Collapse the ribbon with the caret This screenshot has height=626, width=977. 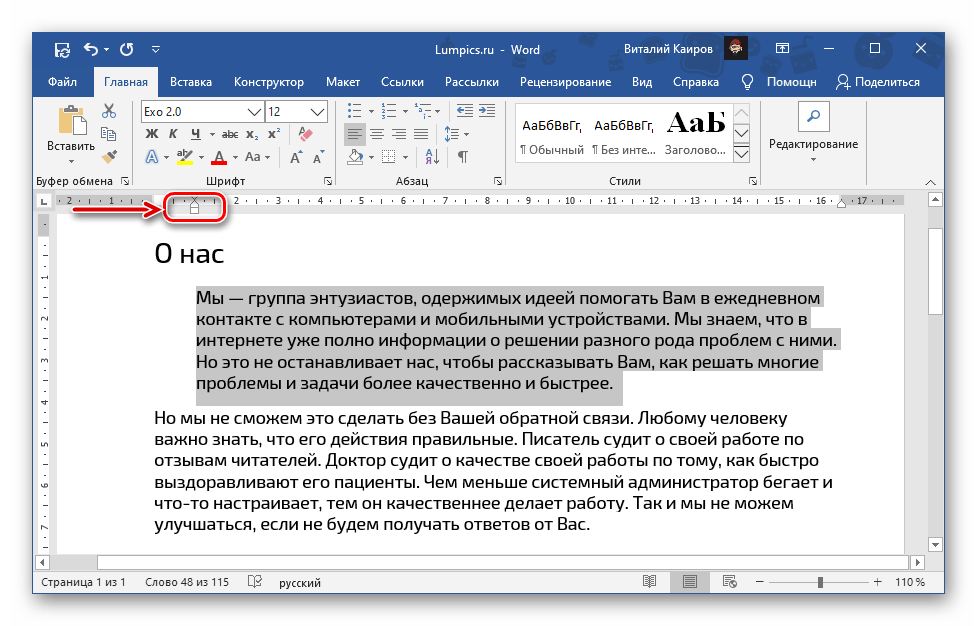(x=930, y=182)
